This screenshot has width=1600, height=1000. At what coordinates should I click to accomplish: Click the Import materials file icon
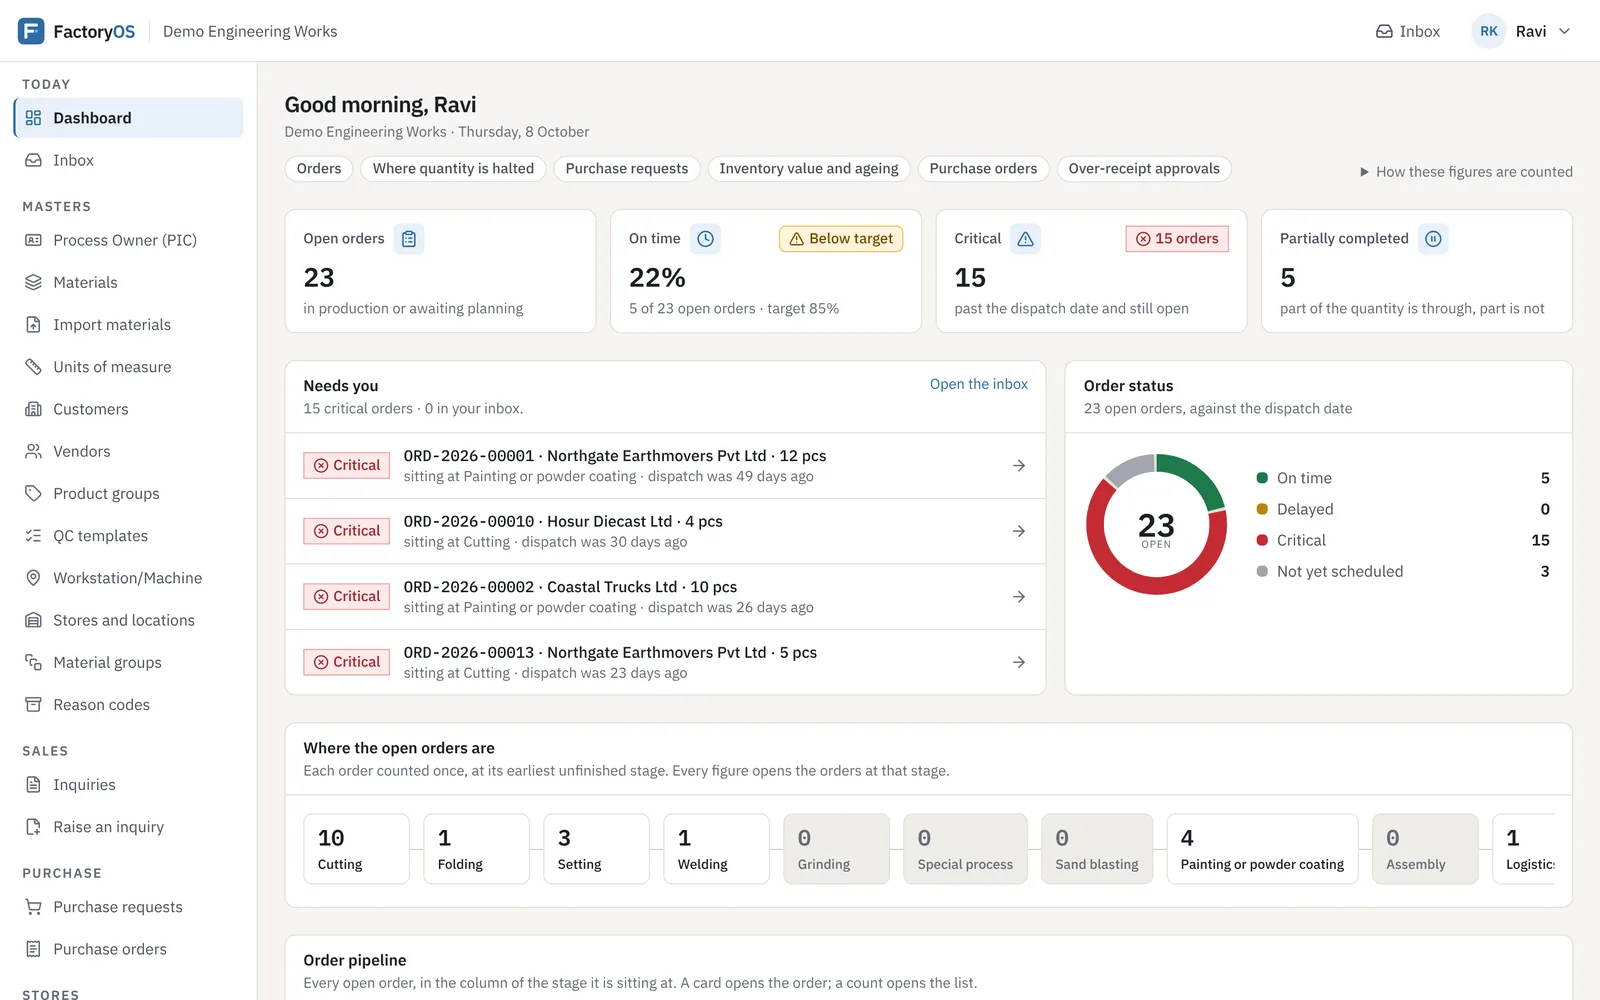[x=33, y=324]
